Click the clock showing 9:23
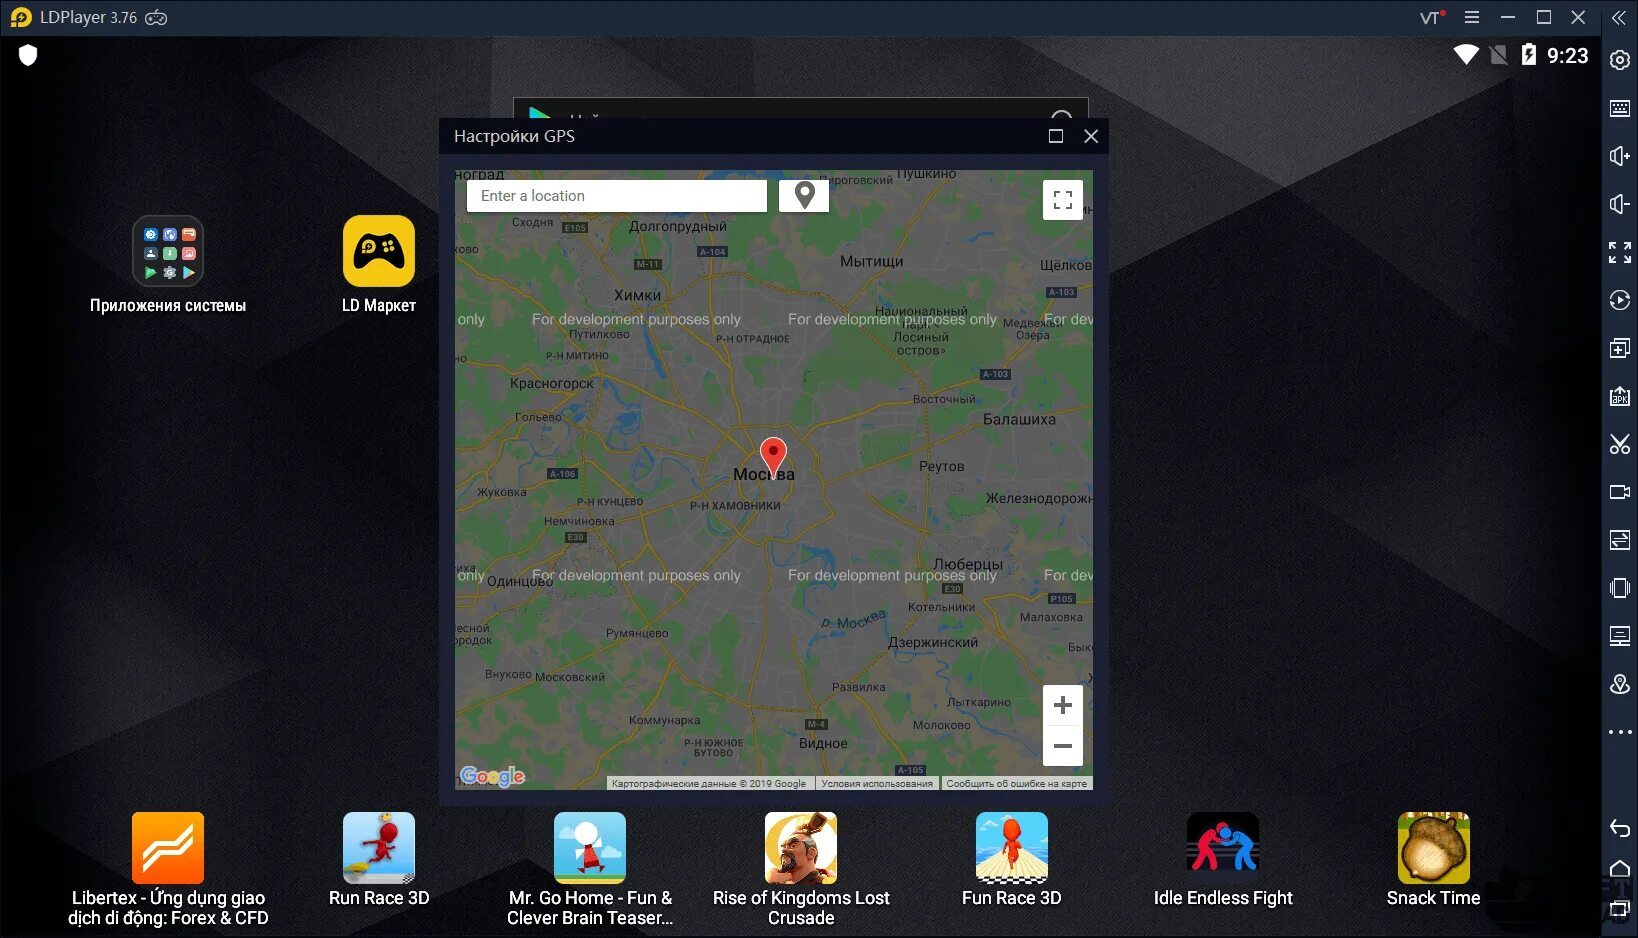This screenshot has height=938, width=1638. point(1568,56)
